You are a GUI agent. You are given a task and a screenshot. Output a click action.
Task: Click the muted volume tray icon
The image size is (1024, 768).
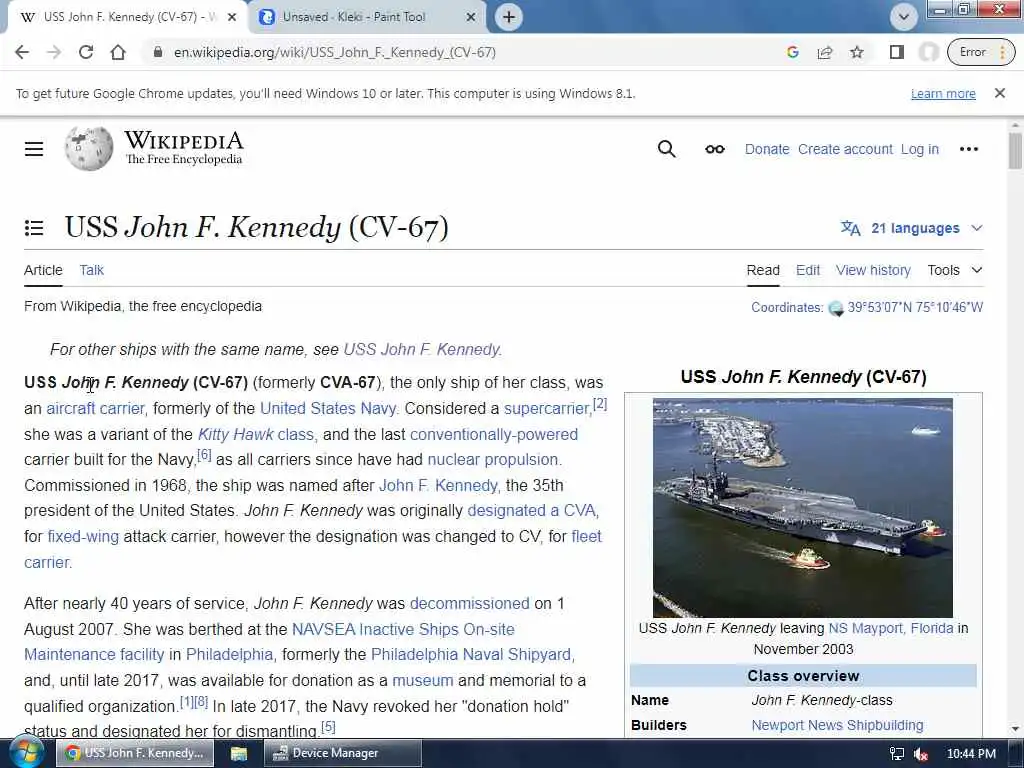pyautogui.click(x=921, y=754)
